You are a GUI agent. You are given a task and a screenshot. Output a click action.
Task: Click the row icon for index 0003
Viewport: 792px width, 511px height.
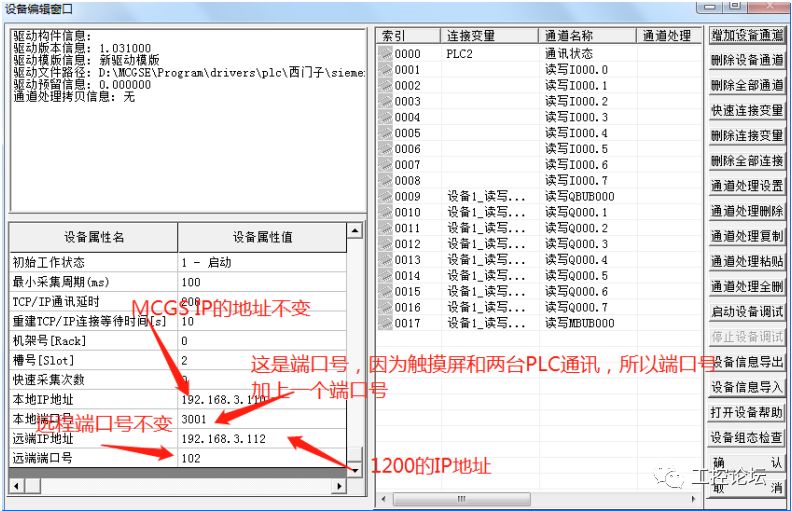(385, 101)
